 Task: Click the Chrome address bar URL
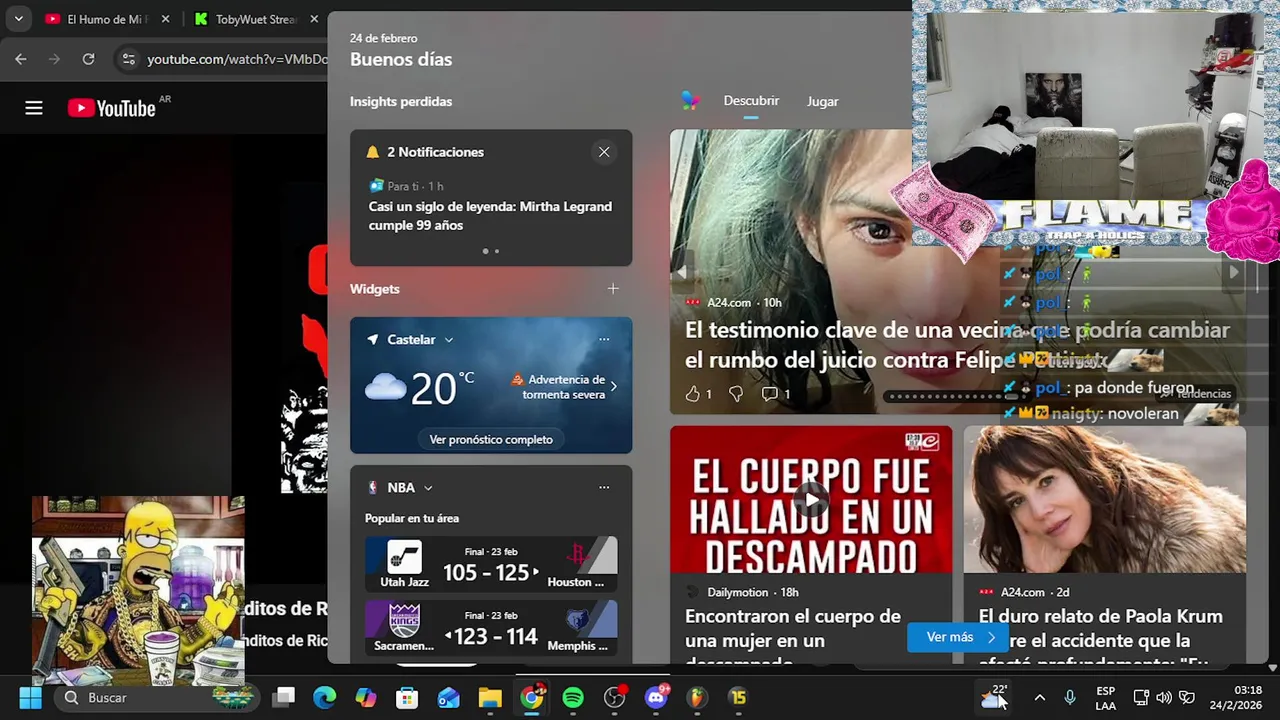coord(237,59)
